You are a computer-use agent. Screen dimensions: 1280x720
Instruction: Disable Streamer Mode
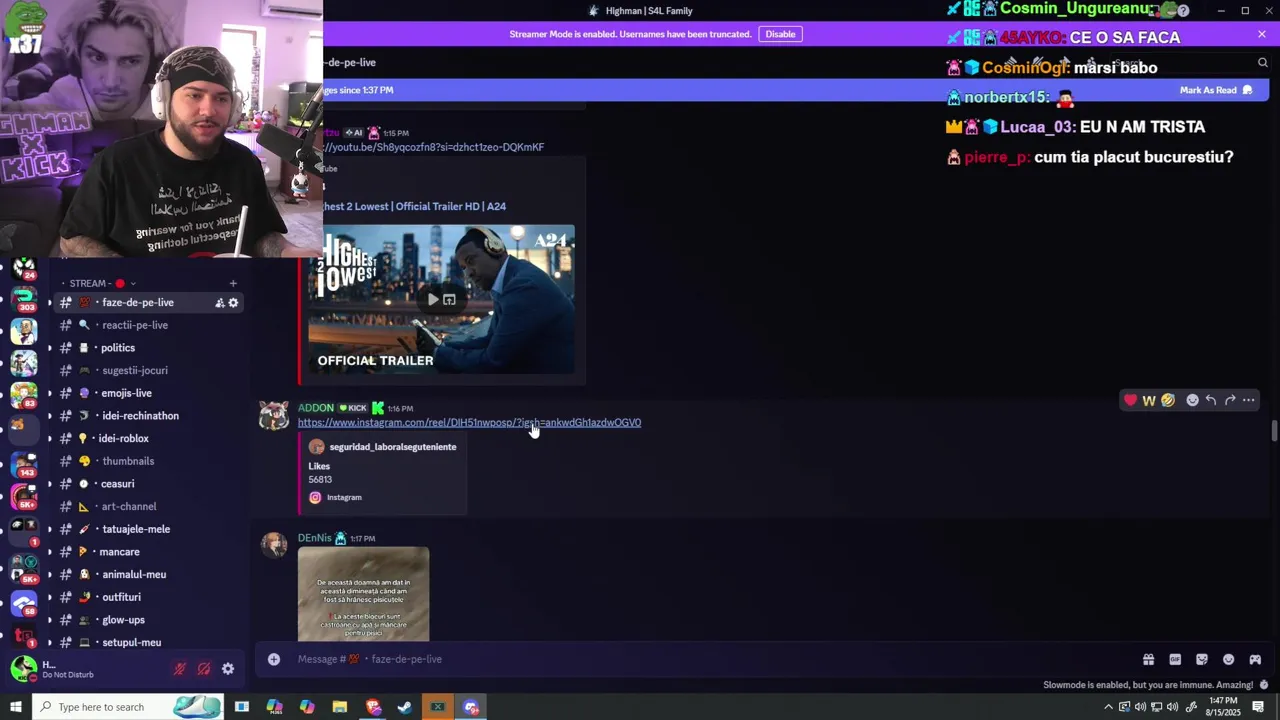click(x=780, y=34)
